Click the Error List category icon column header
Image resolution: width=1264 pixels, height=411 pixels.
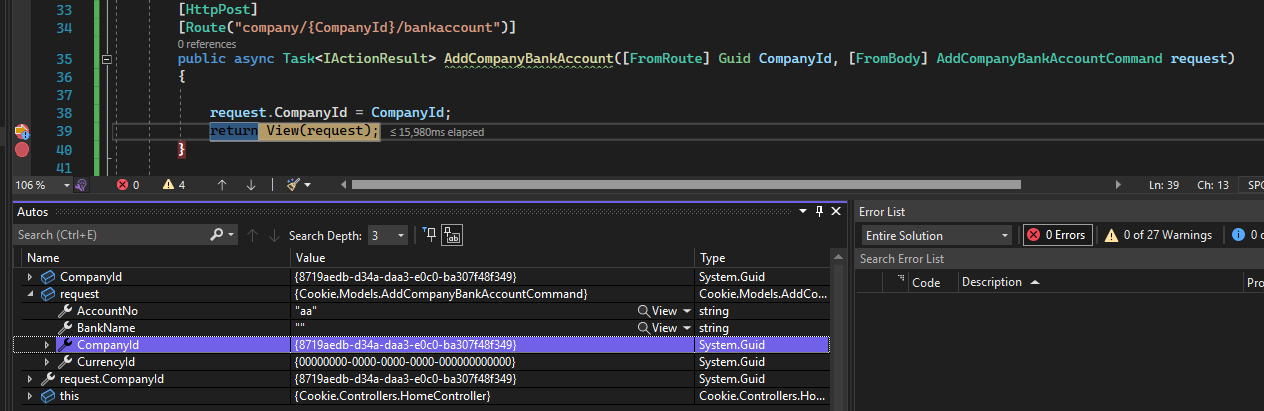894,282
